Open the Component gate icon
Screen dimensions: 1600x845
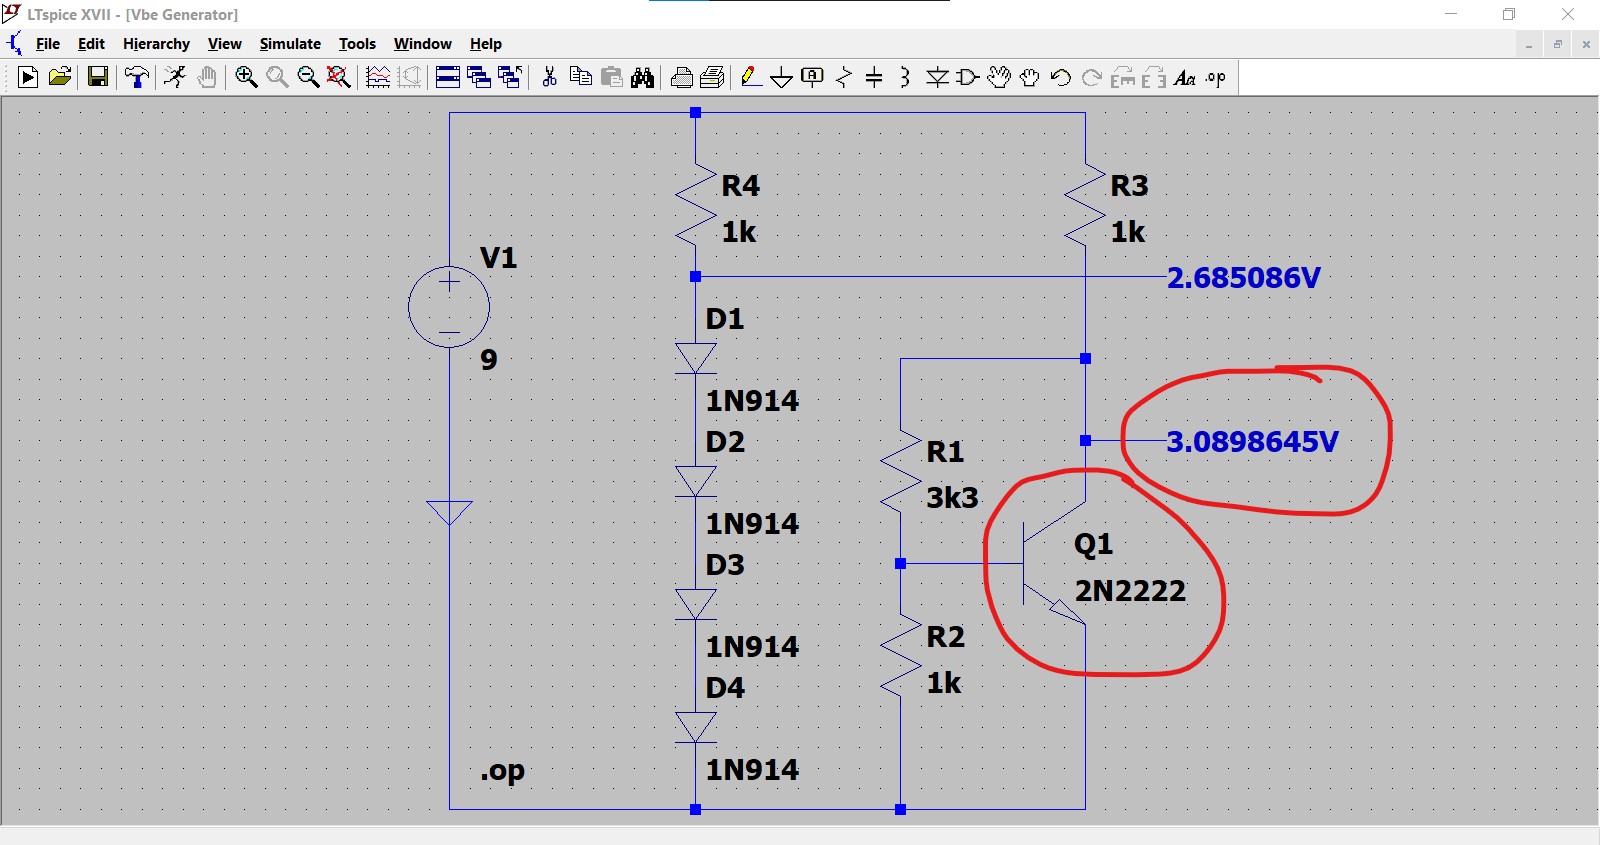click(x=968, y=77)
